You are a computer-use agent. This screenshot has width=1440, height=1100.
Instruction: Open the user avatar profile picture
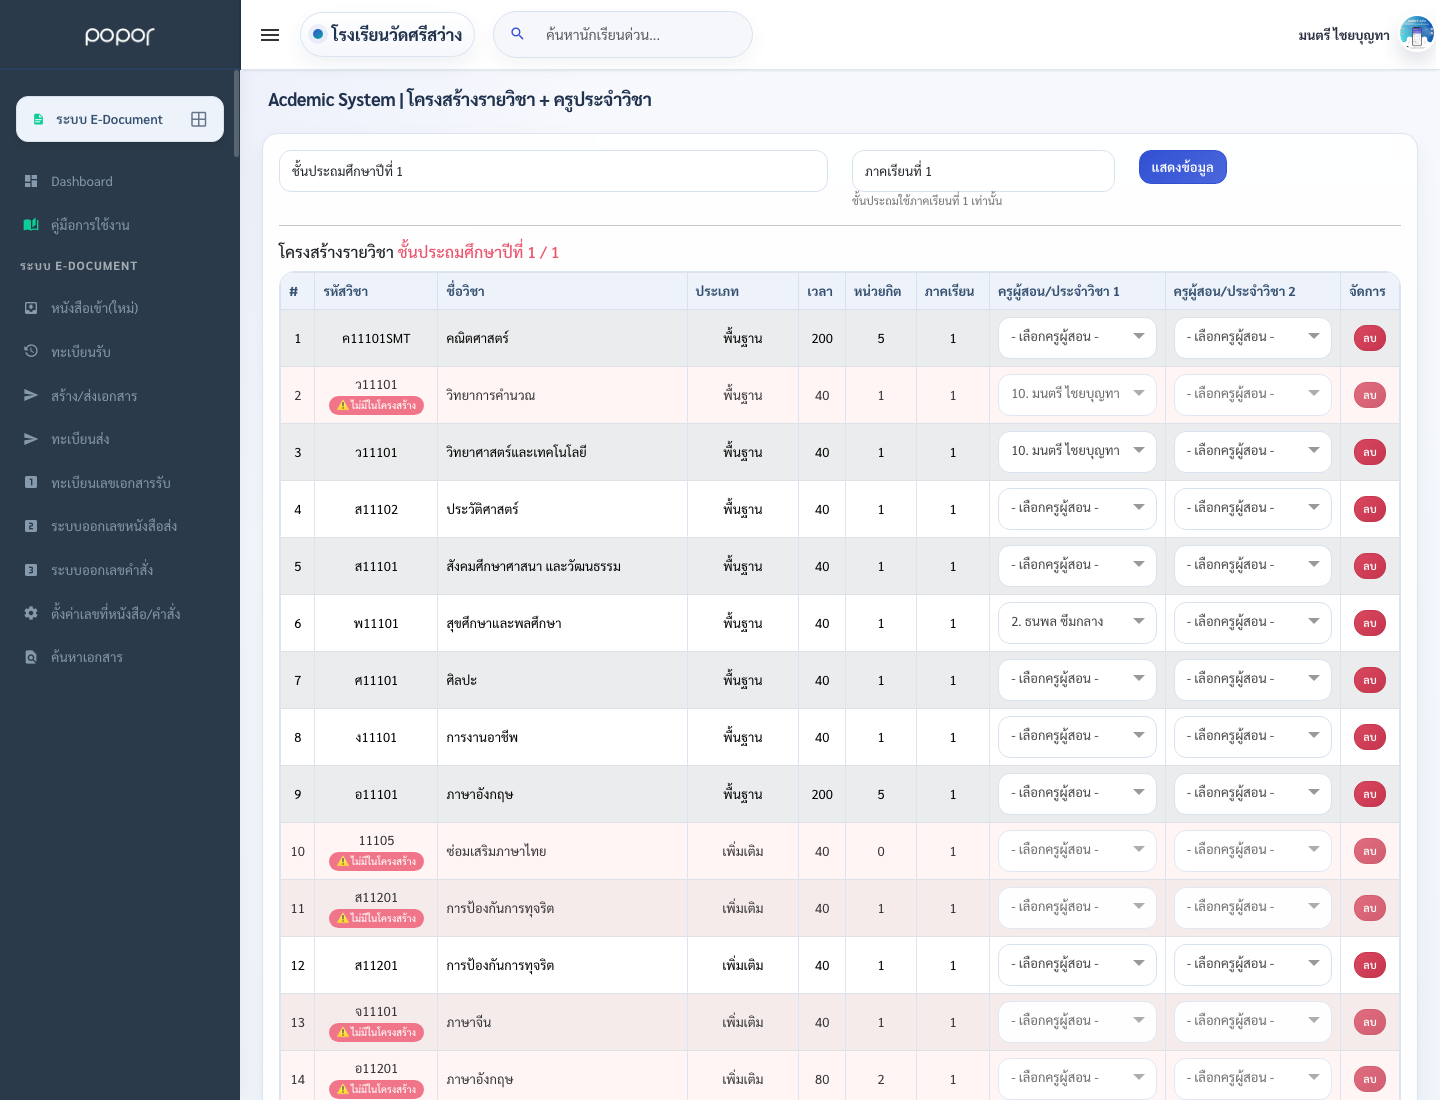1417,35
